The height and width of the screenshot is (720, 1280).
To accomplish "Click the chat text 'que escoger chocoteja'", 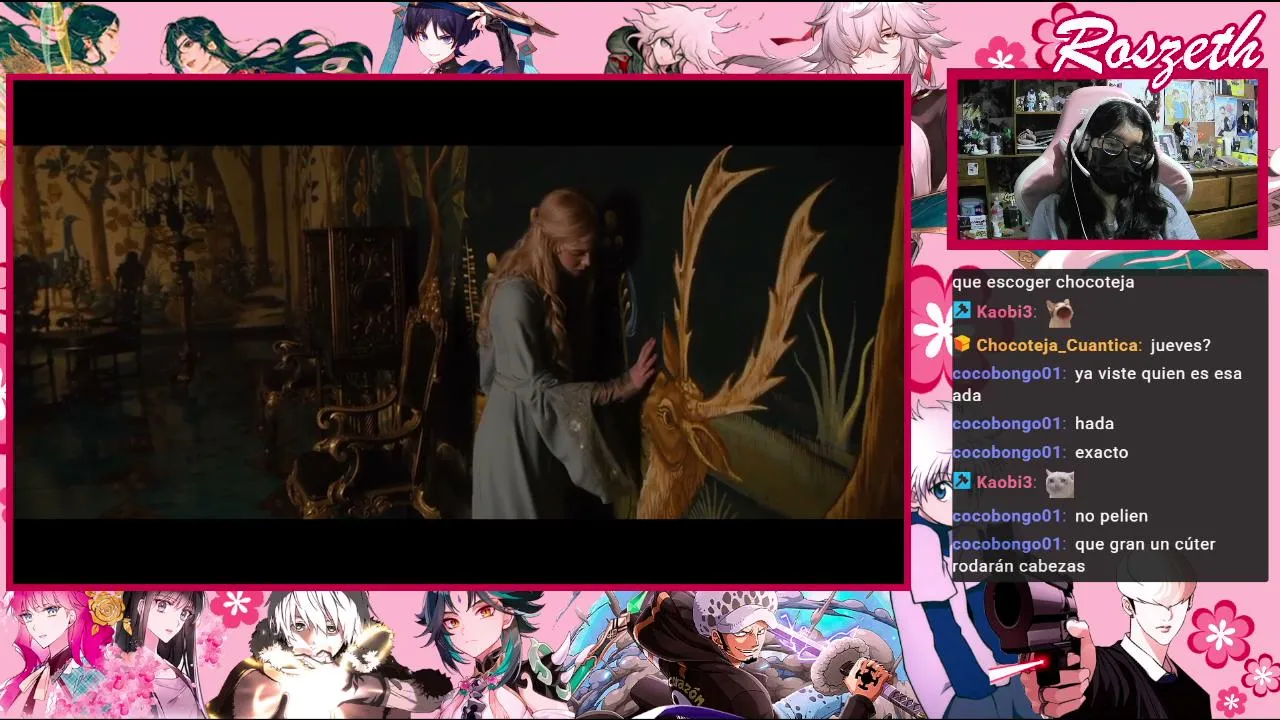I will coord(1043,282).
